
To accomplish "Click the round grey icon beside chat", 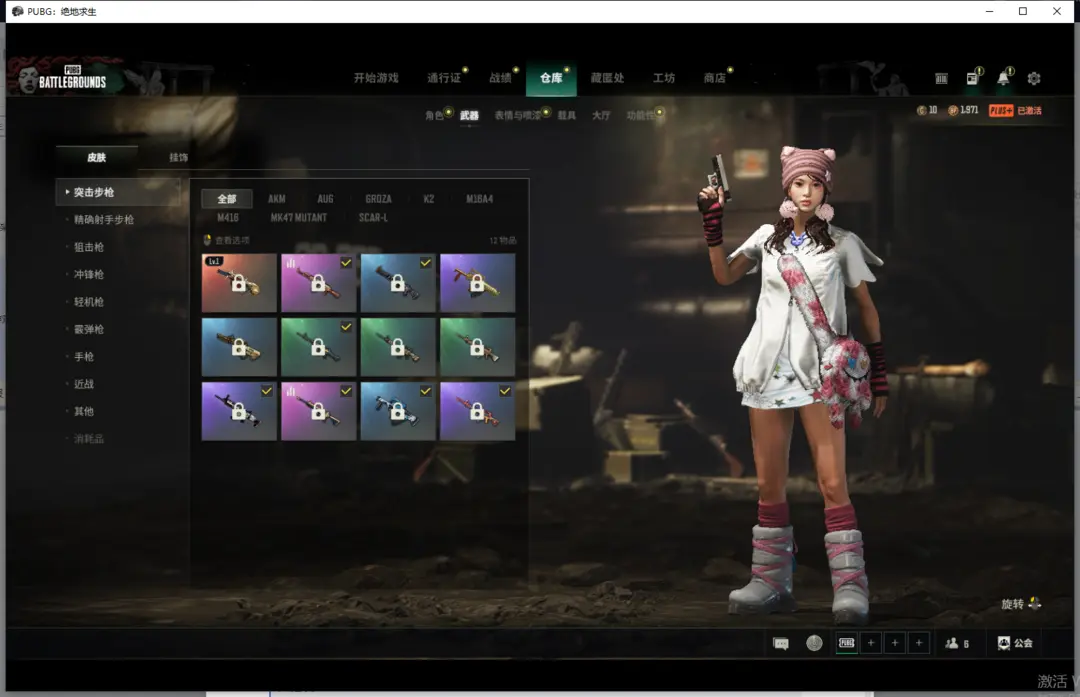I will tap(814, 643).
